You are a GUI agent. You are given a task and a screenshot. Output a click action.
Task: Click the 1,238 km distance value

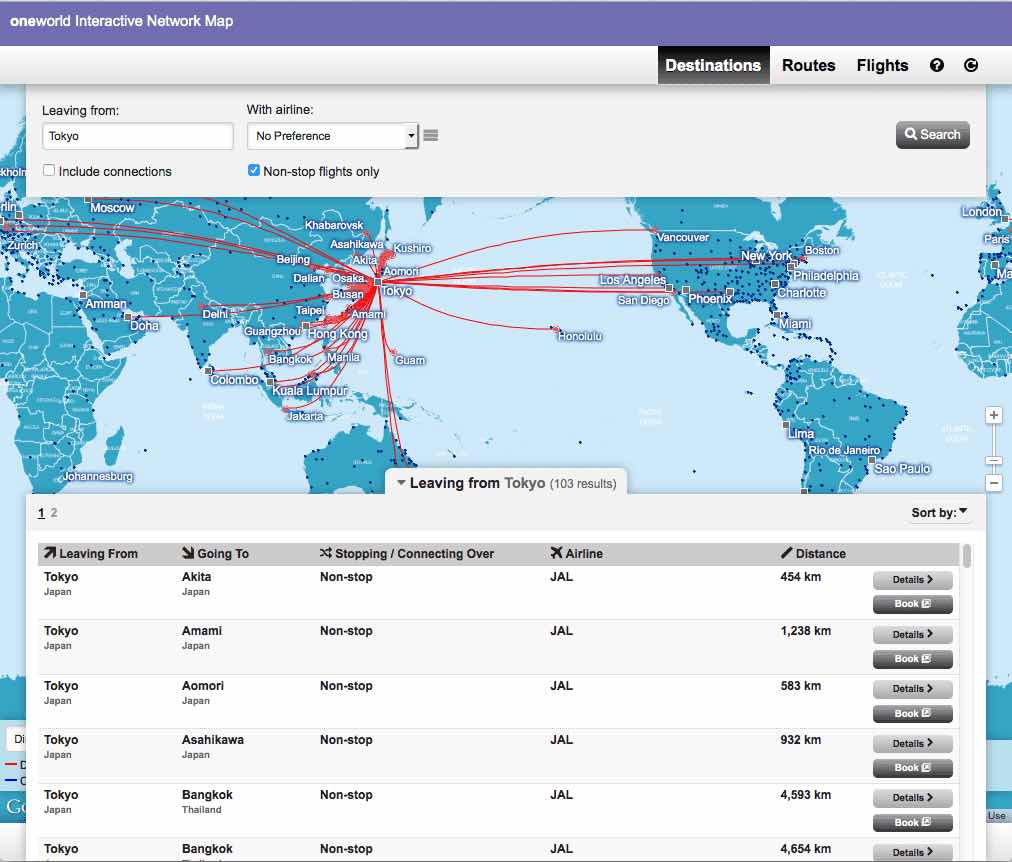(x=805, y=631)
